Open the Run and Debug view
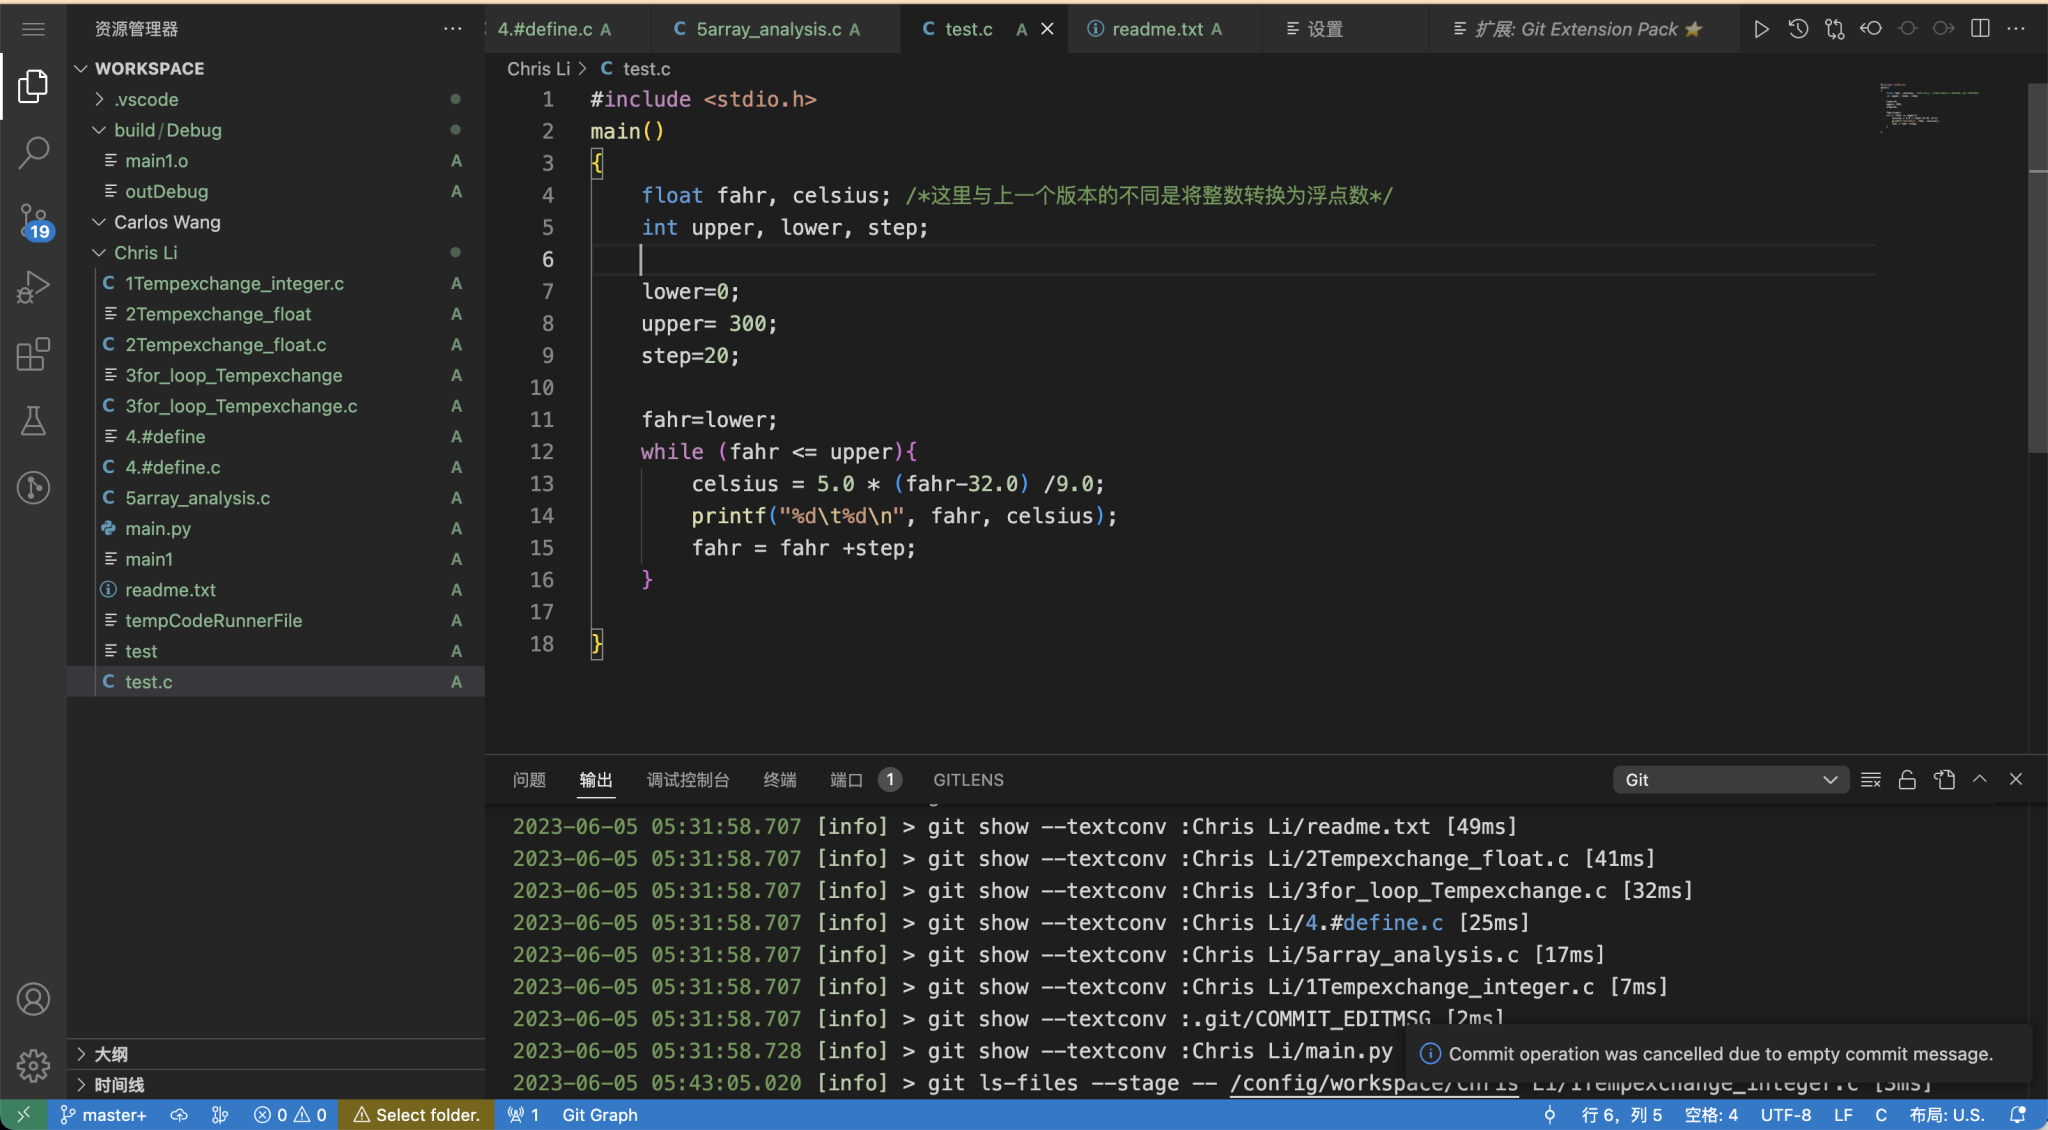2048x1130 pixels. tap(33, 287)
